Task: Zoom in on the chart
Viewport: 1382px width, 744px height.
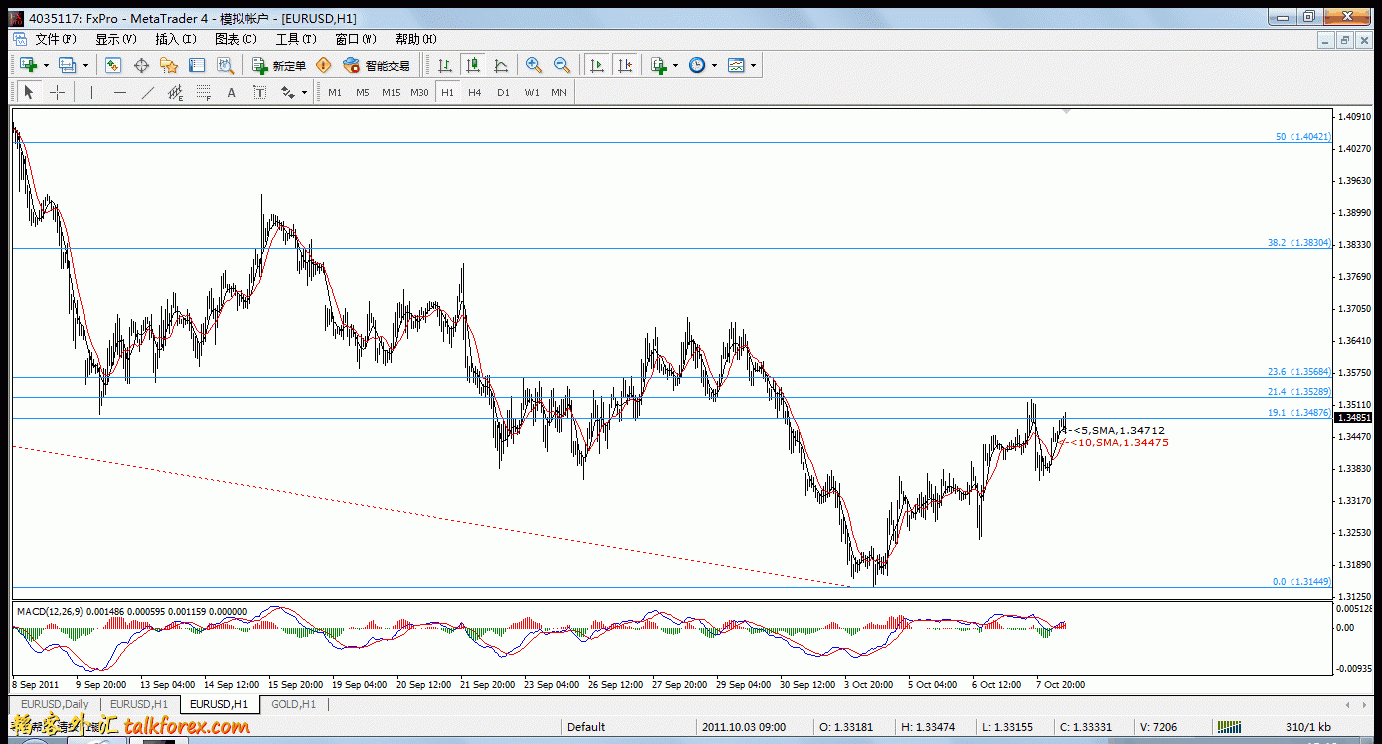Action: pos(534,65)
